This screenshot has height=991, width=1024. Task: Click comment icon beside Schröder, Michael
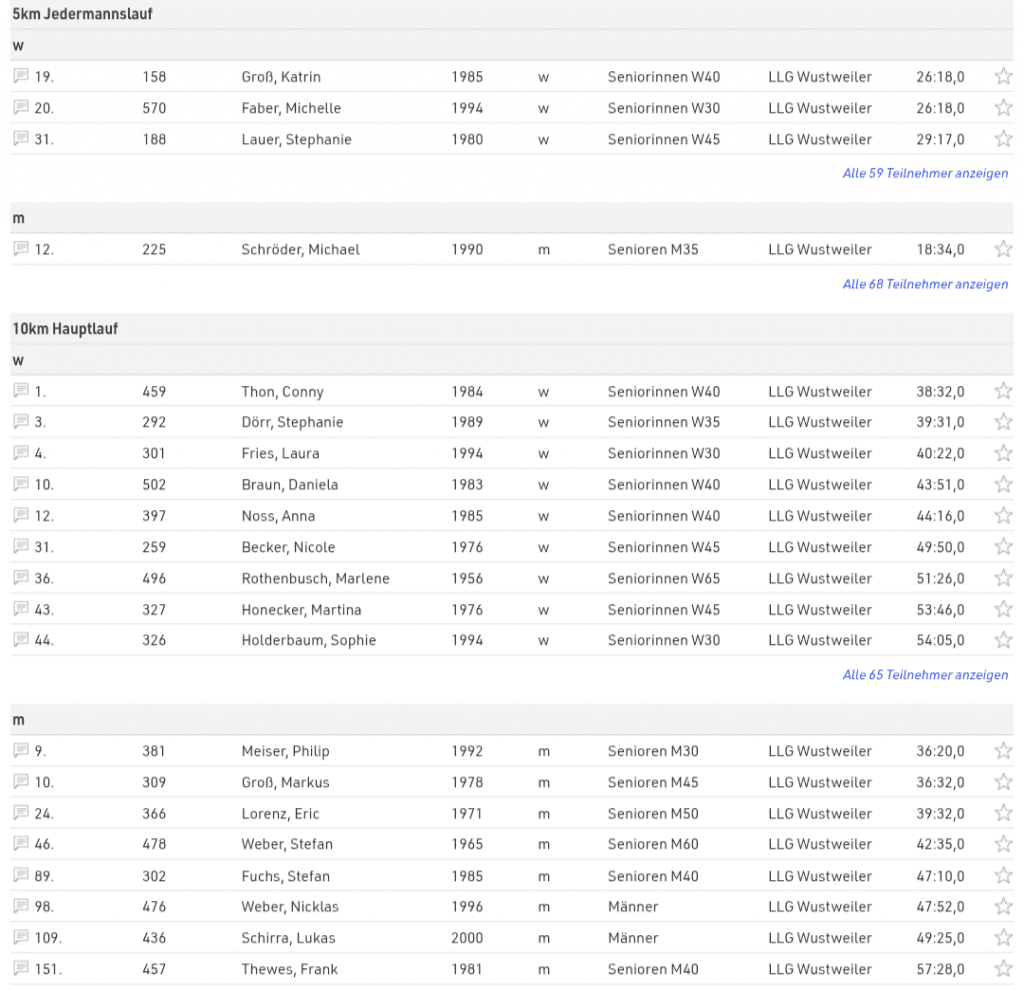tap(21, 249)
